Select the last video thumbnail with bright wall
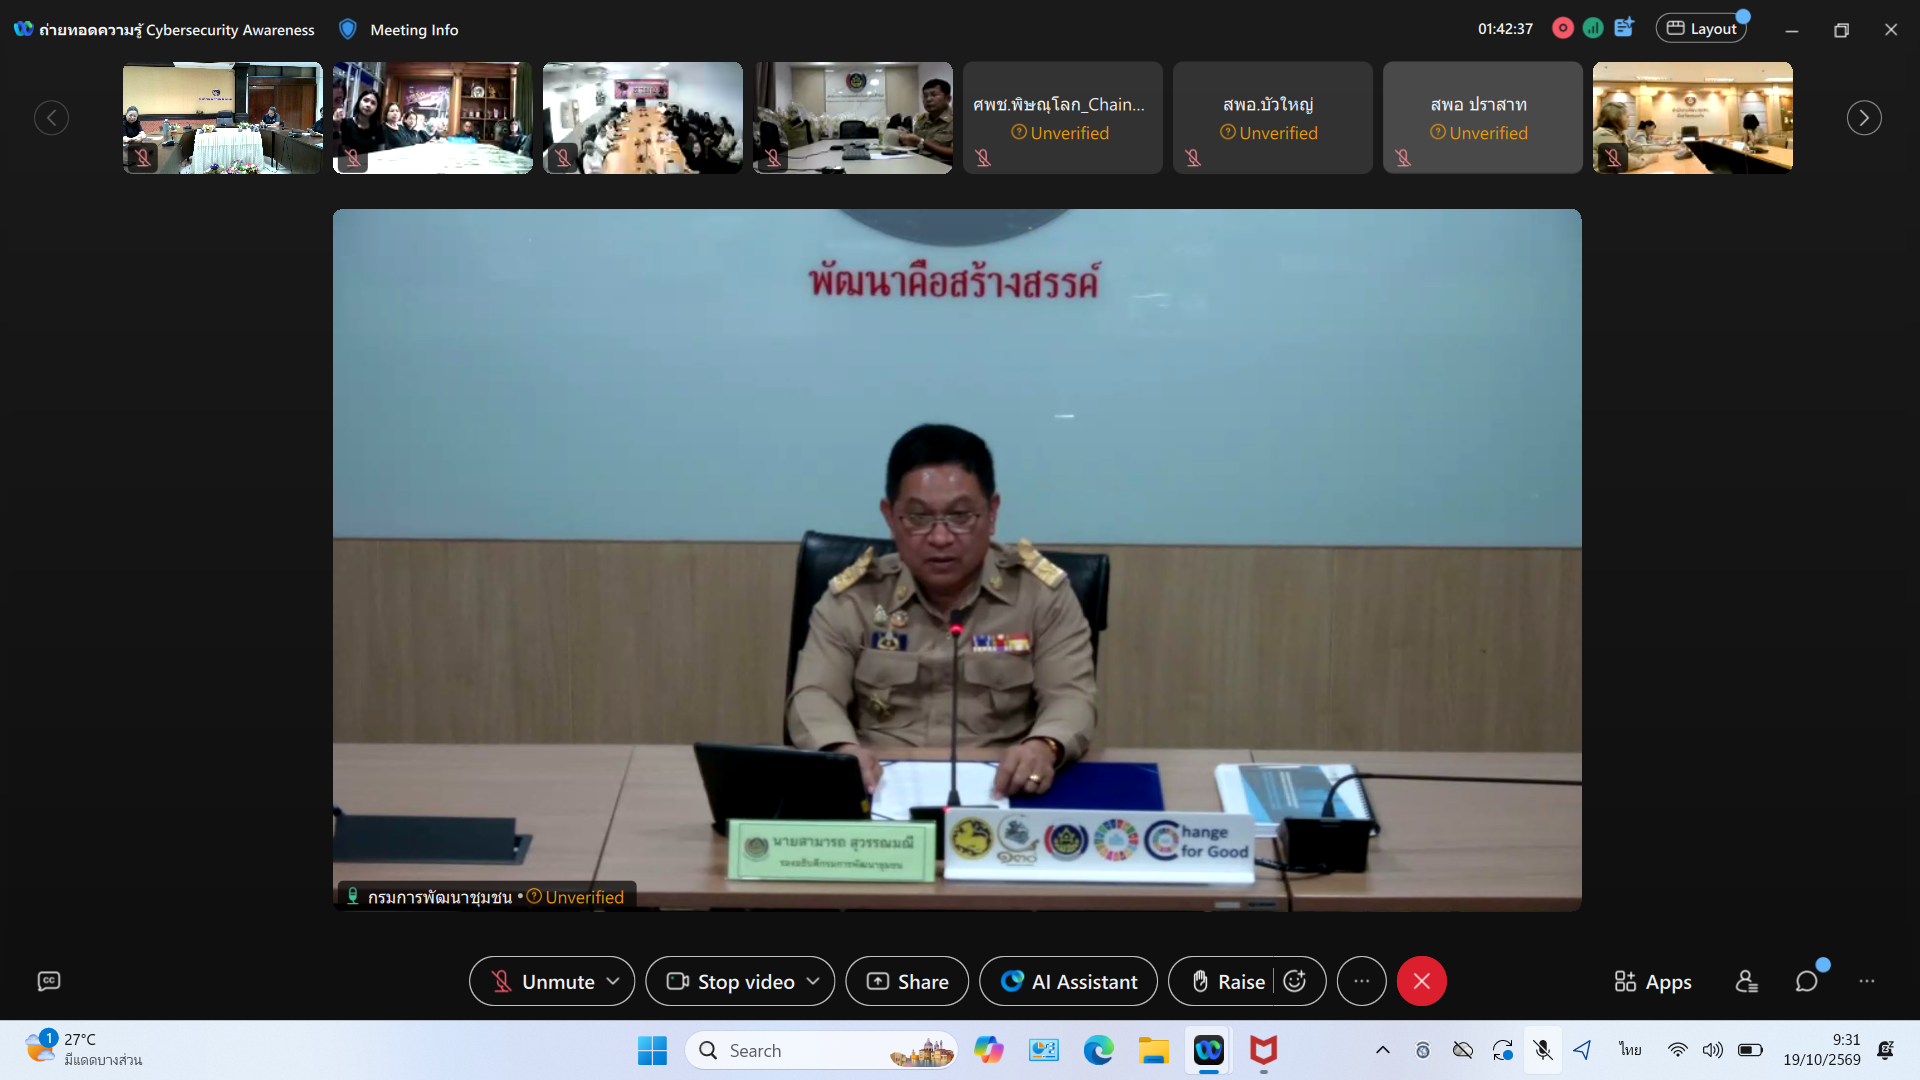This screenshot has height=1080, width=1920. 1692,118
